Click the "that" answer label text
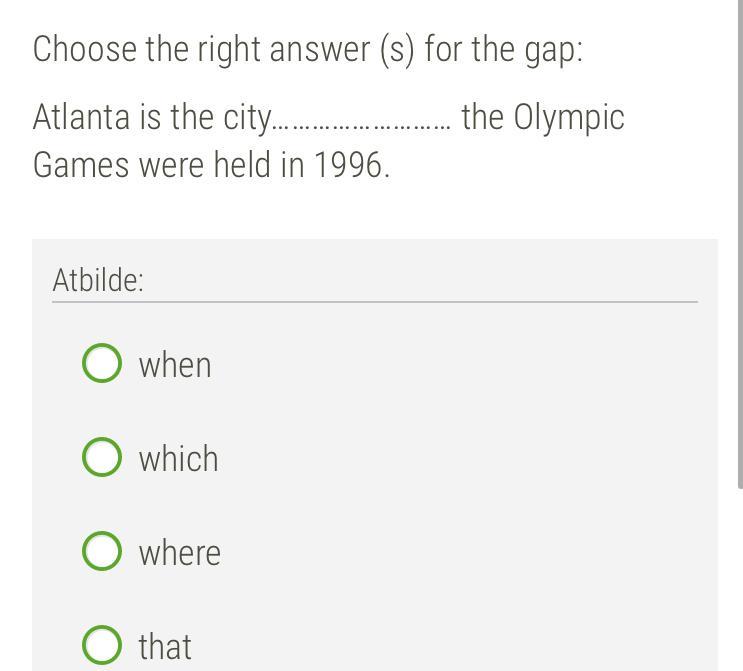Screen dimensions: 743x671 pyautogui.click(x=165, y=647)
